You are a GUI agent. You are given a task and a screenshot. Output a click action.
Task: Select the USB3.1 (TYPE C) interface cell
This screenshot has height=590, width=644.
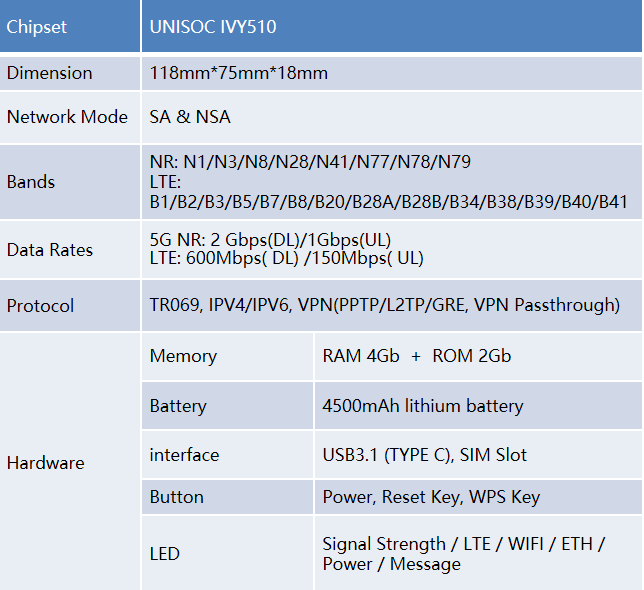tap(478, 455)
